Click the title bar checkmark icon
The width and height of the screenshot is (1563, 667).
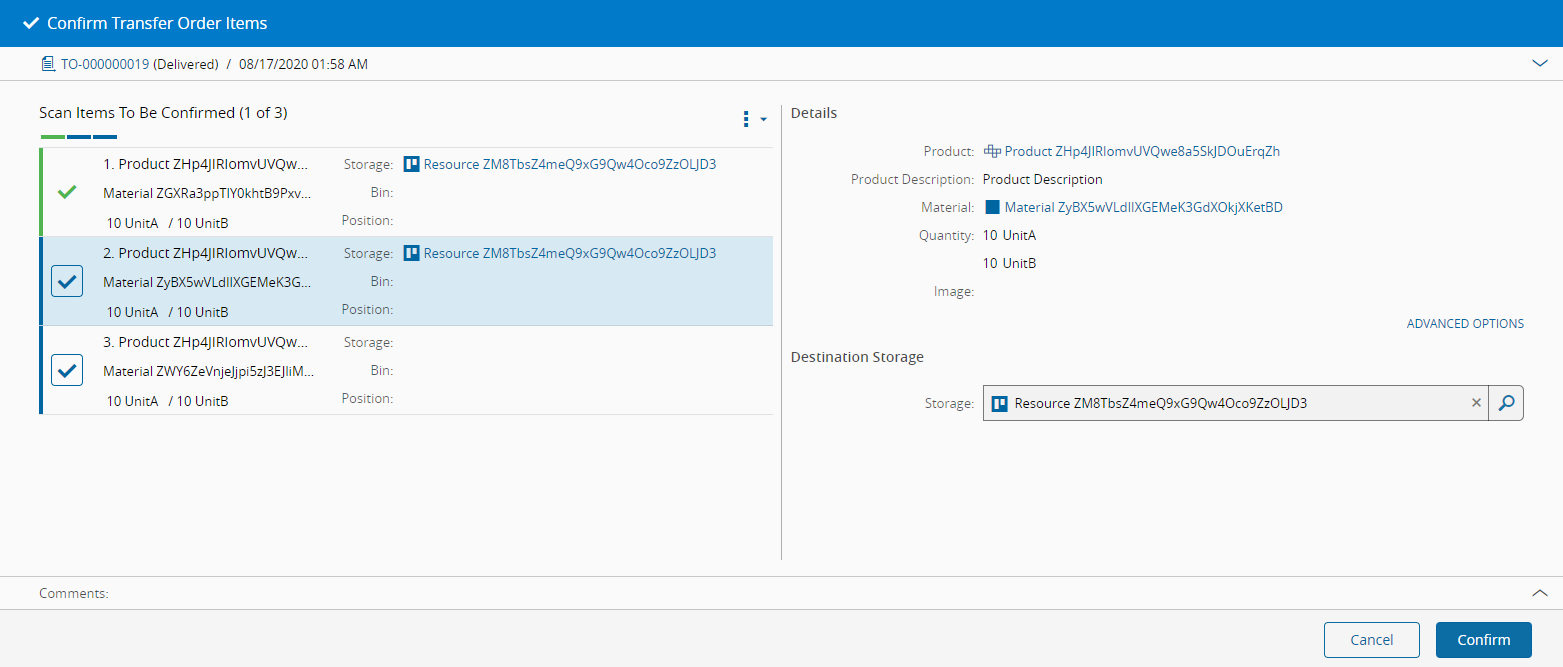31,23
